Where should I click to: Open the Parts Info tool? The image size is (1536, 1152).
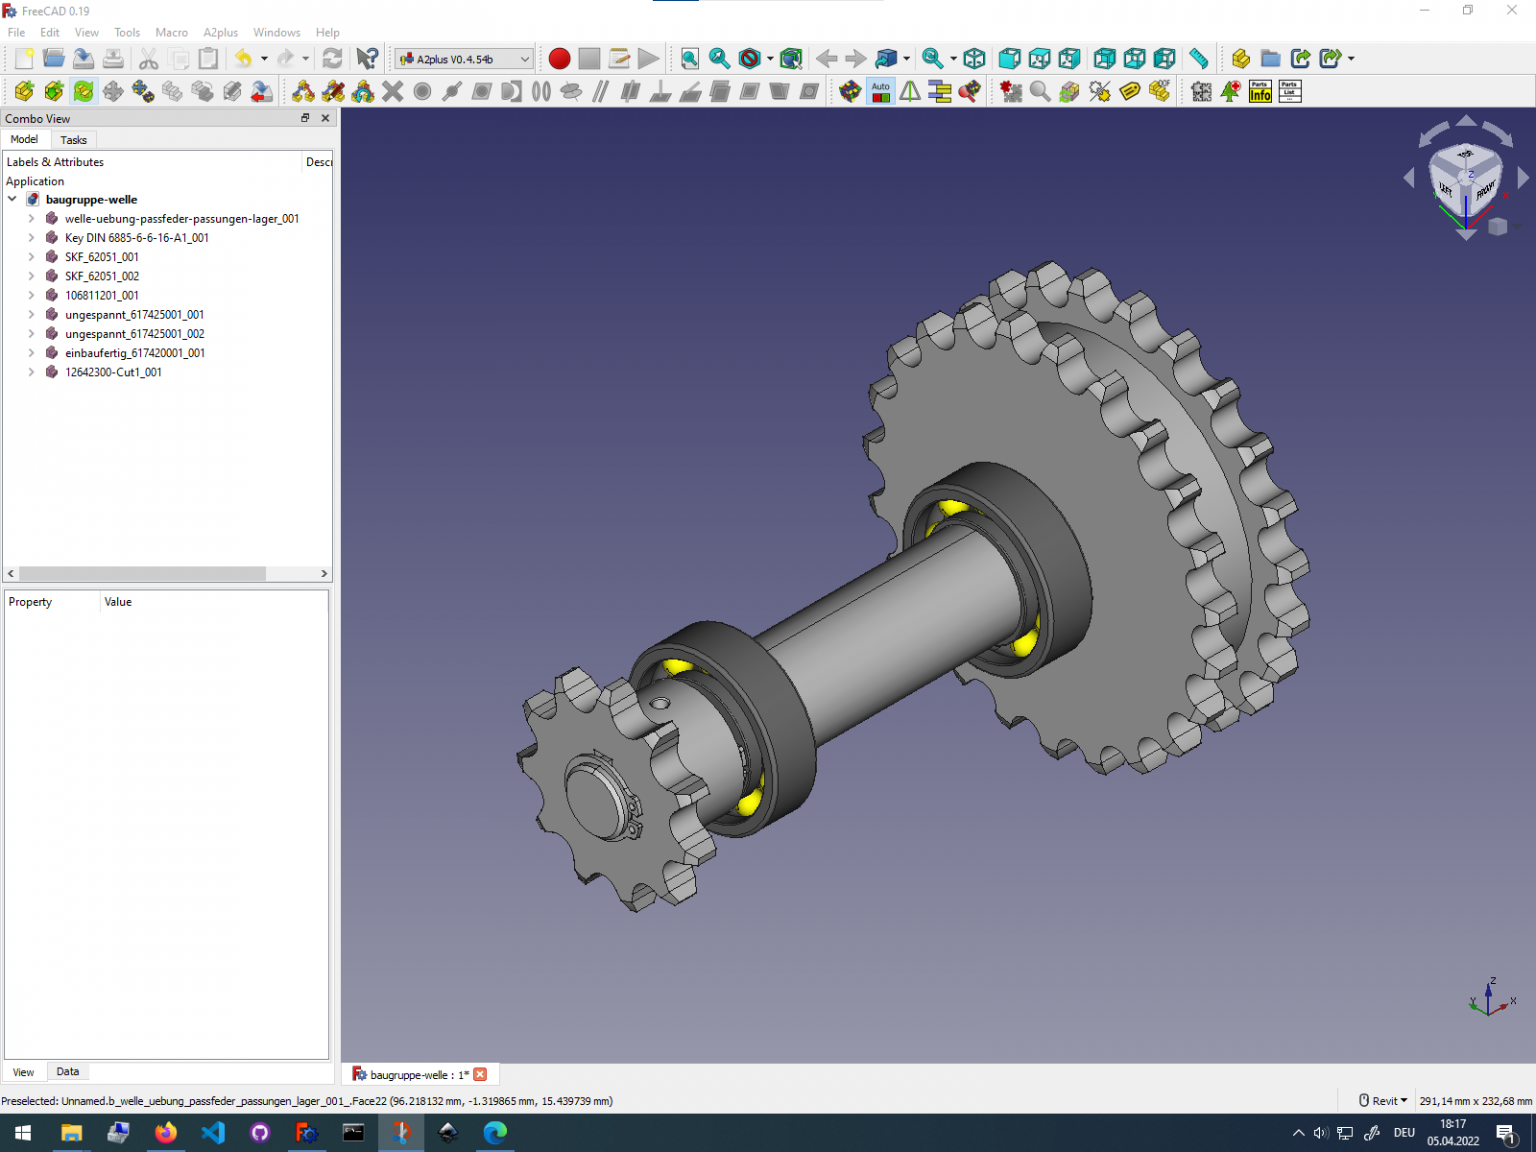(x=1259, y=91)
